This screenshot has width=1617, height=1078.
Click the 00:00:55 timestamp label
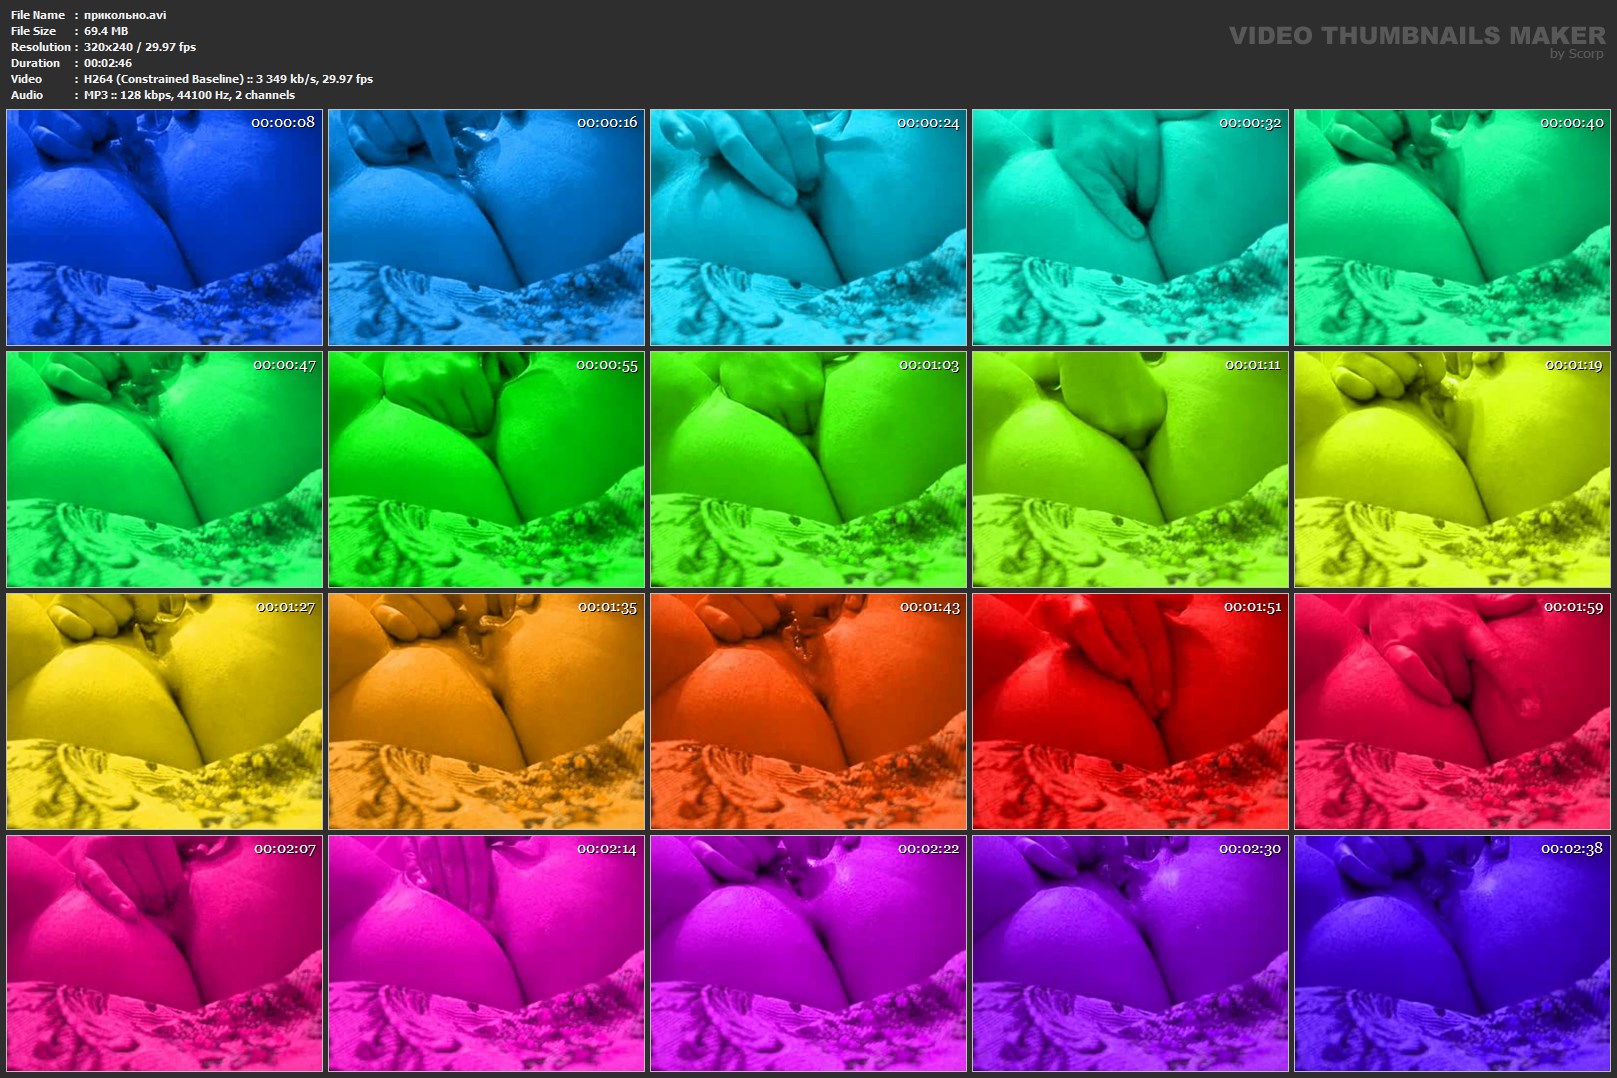(606, 365)
